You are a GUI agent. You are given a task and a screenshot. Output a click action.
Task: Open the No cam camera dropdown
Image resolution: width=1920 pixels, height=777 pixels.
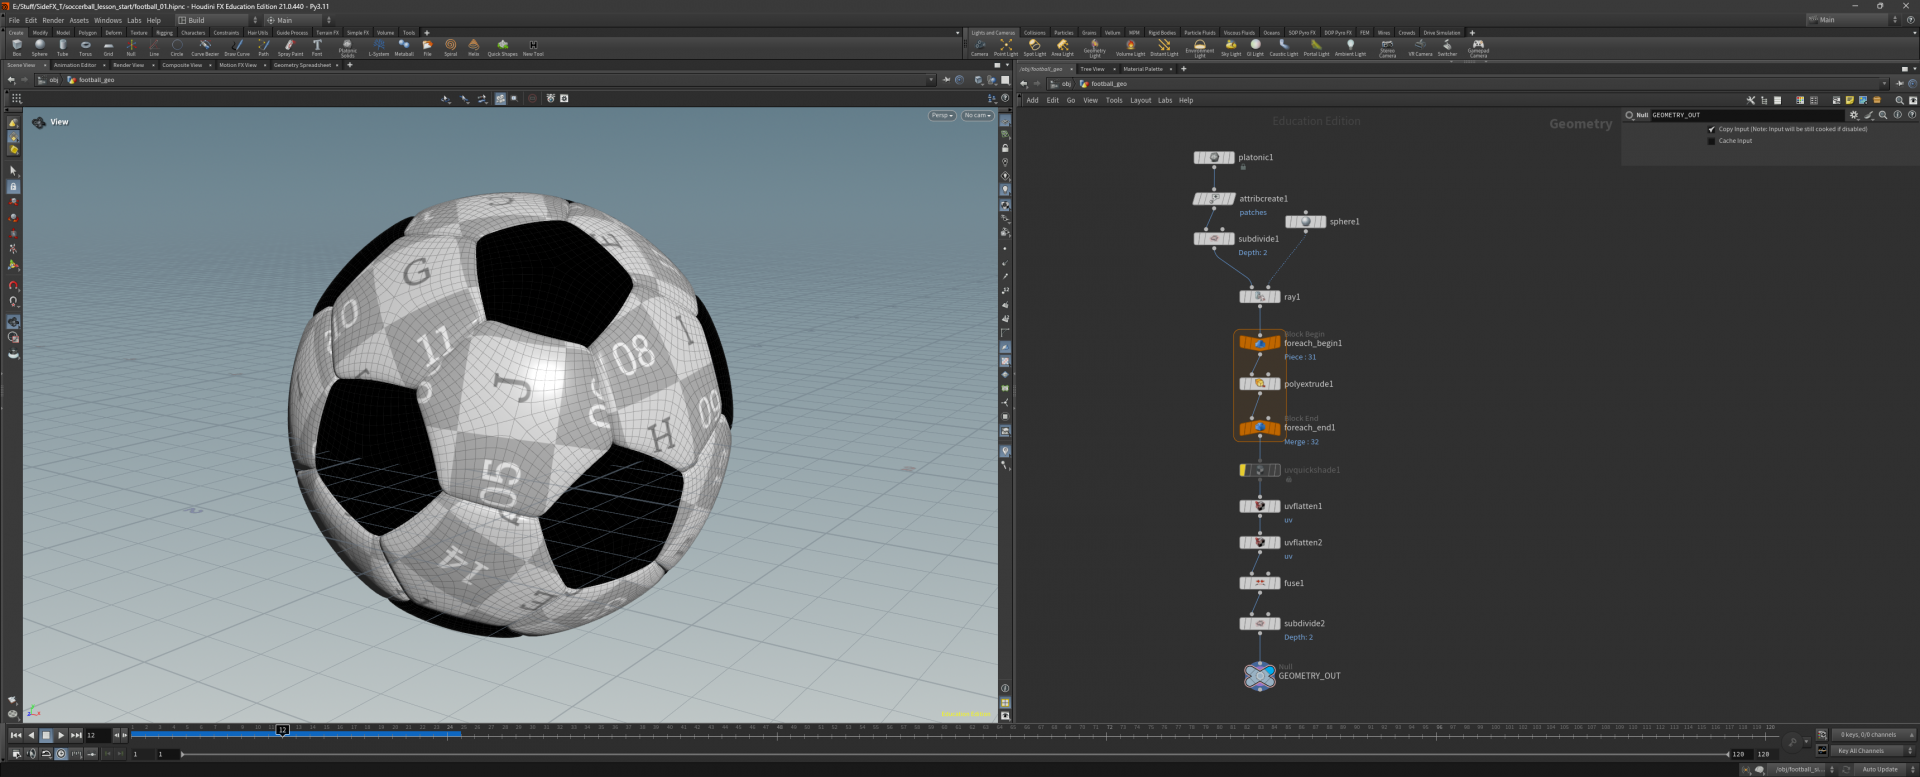coord(977,116)
